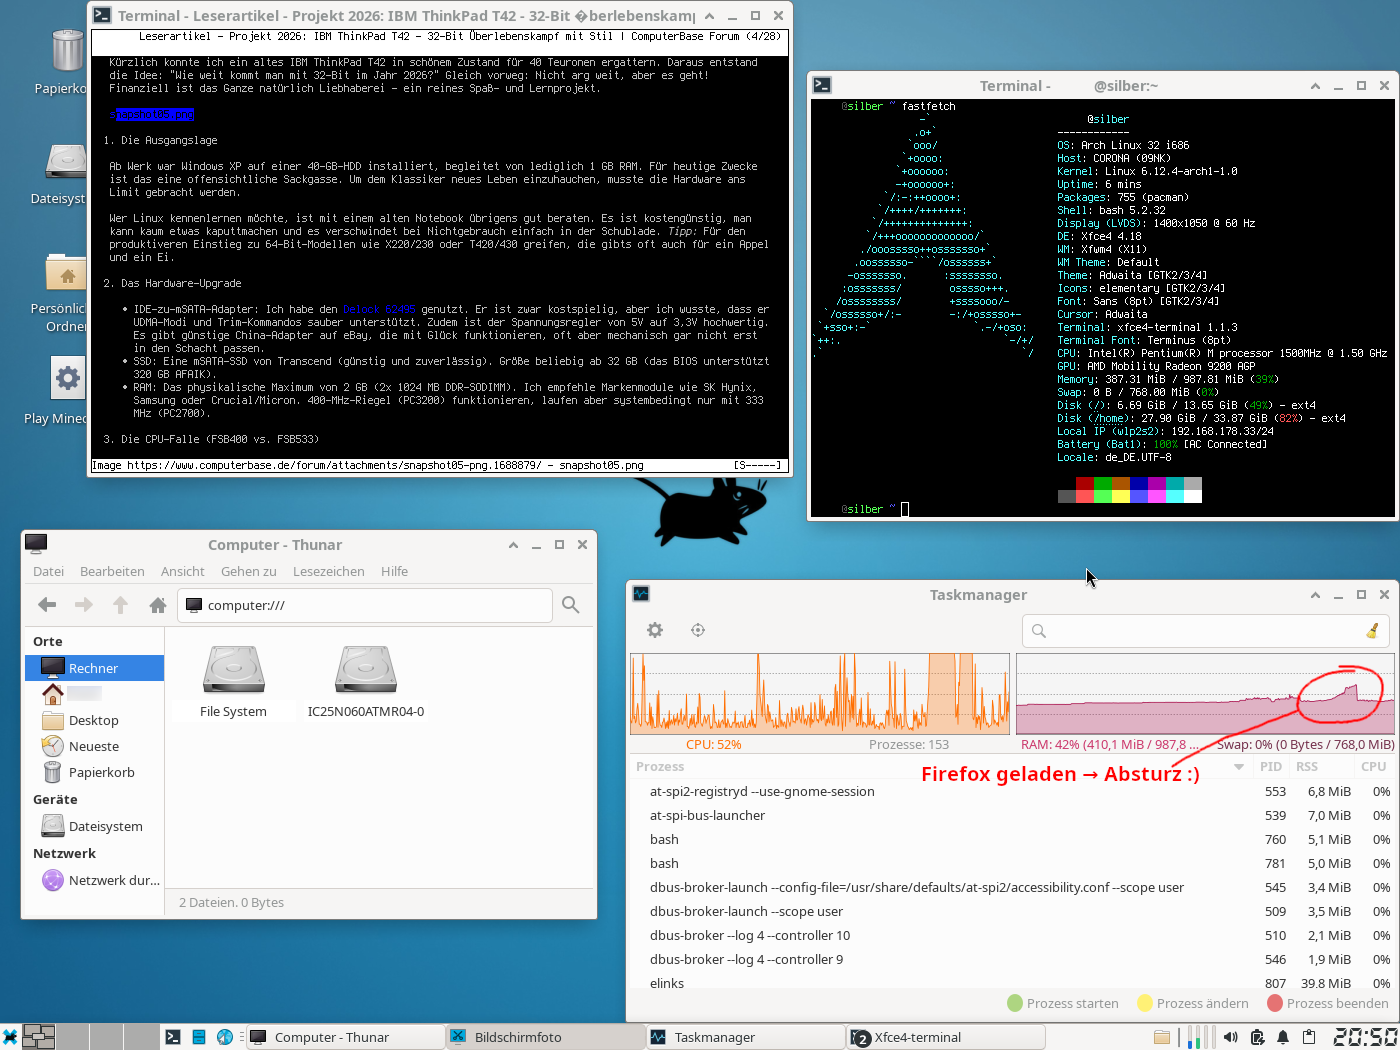The image size is (1400, 1050).
Task: Switch to 'Computer - Thunar' taskbar button
Action: click(x=345, y=1037)
